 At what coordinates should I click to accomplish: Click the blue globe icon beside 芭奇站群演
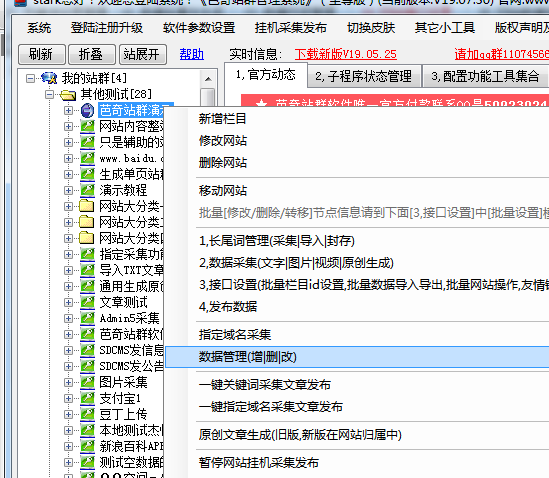pyautogui.click(x=87, y=110)
